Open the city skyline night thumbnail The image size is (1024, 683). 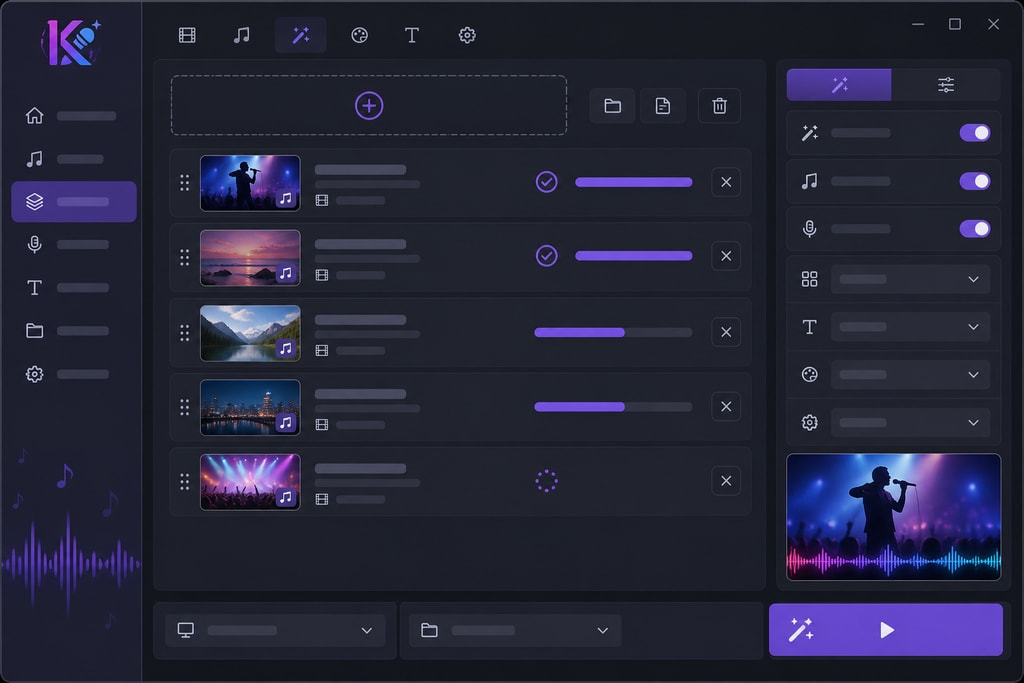[250, 407]
